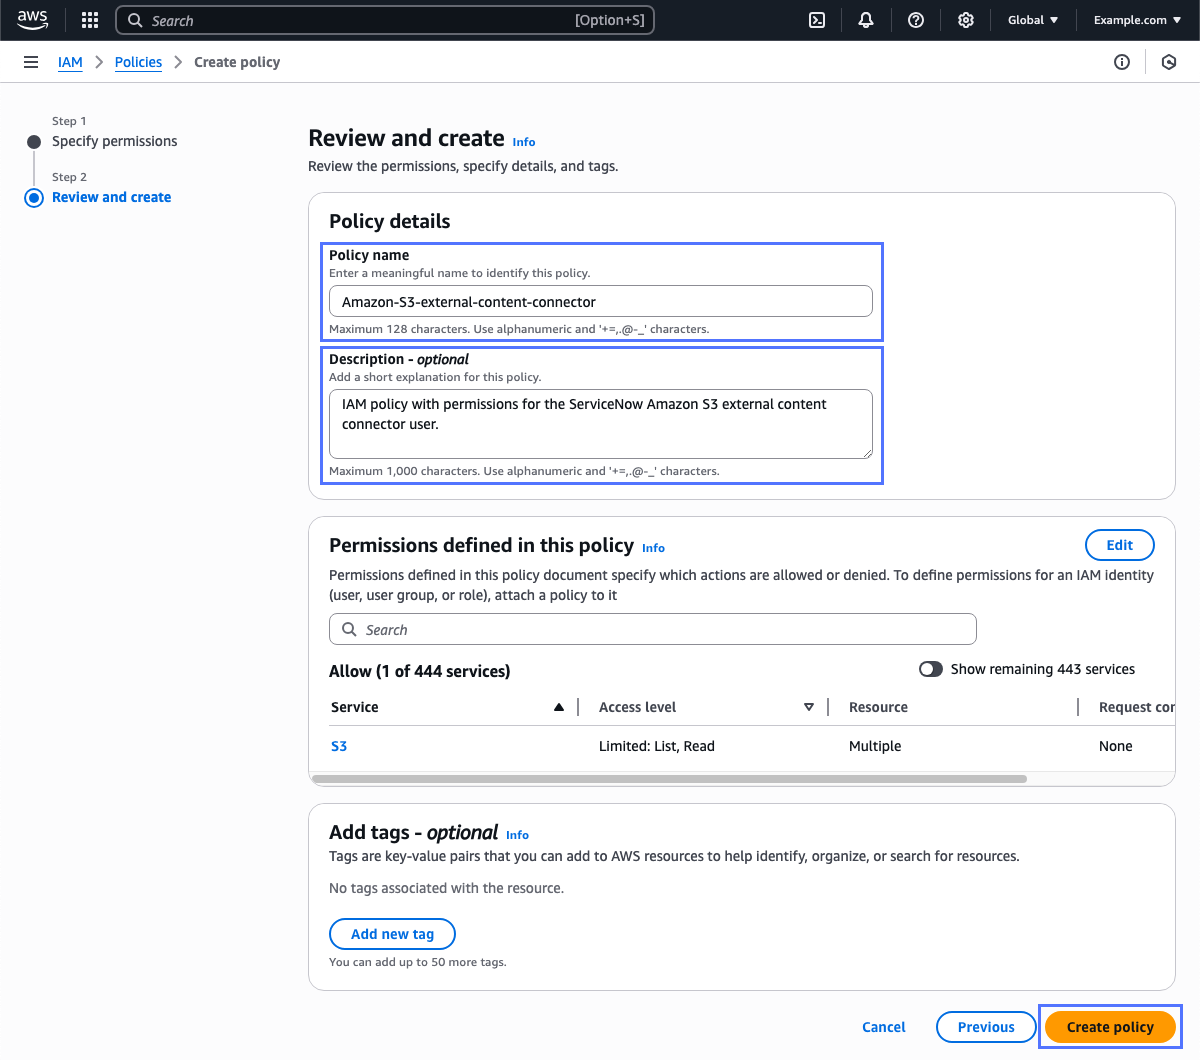Click the Resource column header
1200x1060 pixels.
pos(878,707)
